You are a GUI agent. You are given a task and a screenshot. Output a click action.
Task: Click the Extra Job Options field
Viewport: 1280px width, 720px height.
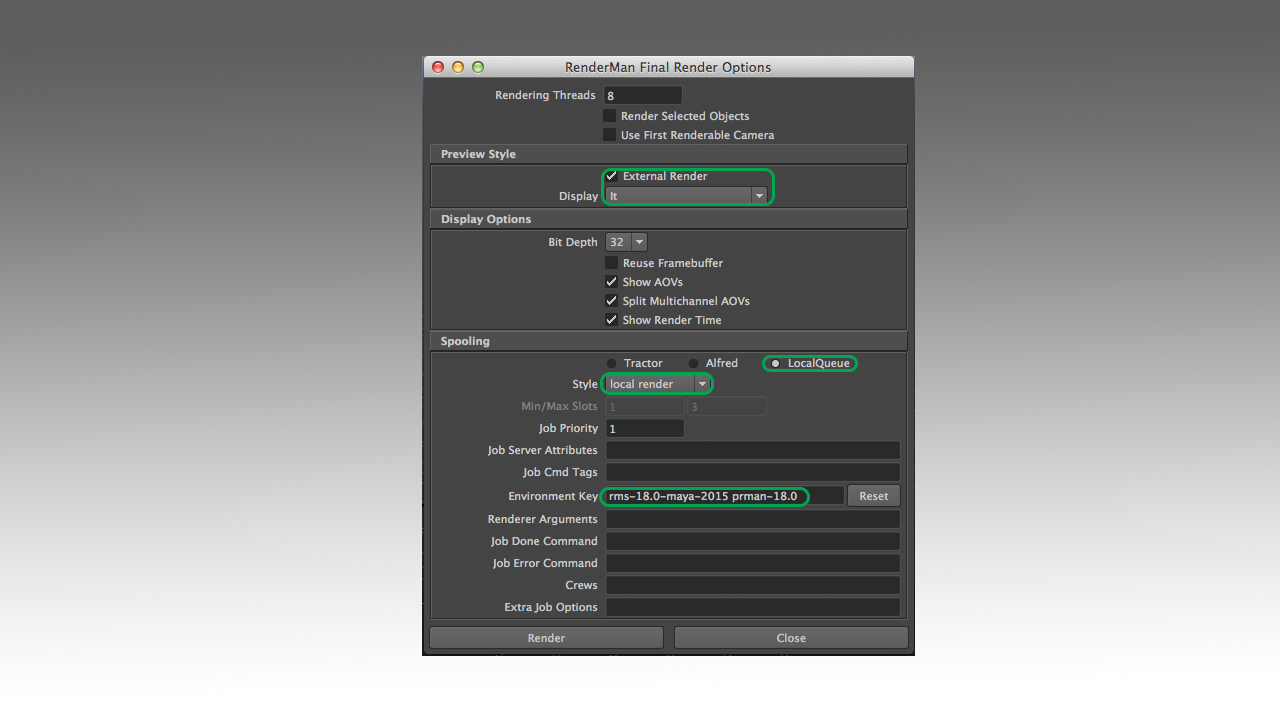tap(753, 607)
